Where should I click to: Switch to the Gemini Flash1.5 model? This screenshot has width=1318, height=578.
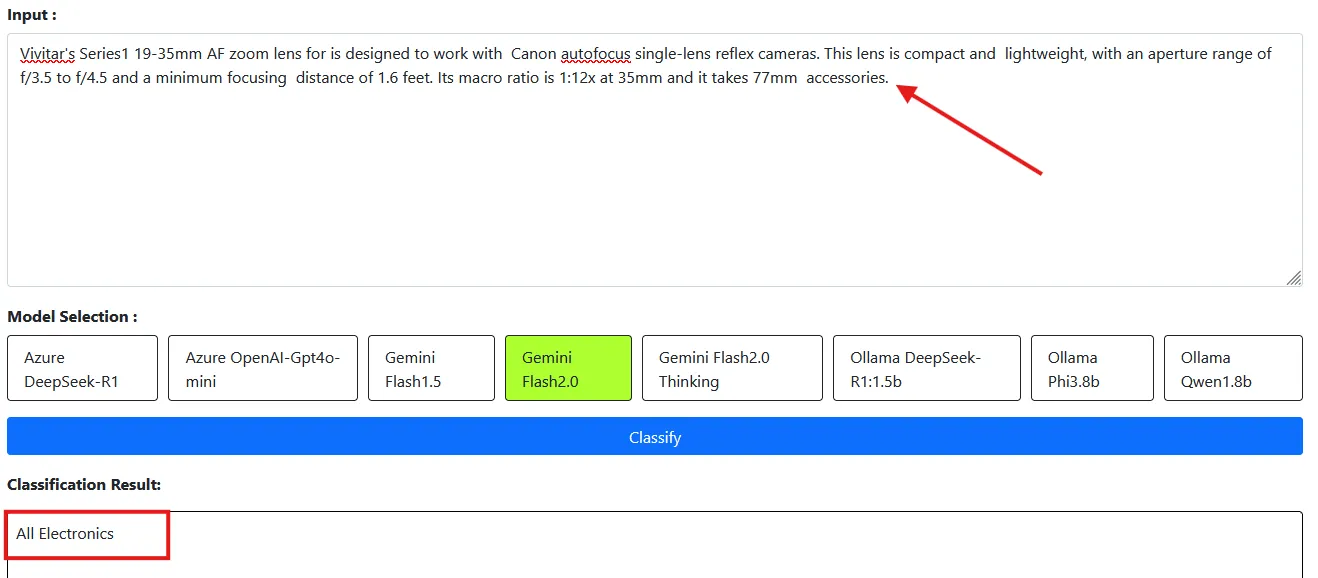coord(431,368)
